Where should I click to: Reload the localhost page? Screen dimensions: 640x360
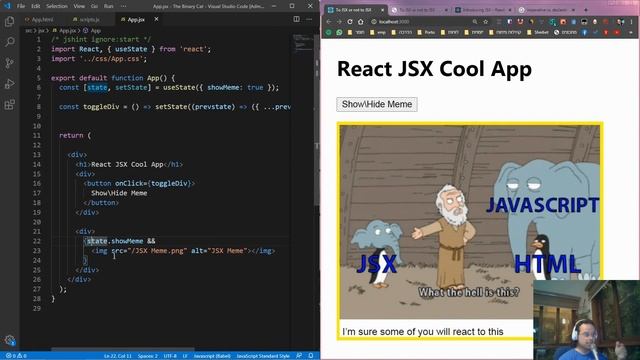pos(350,22)
